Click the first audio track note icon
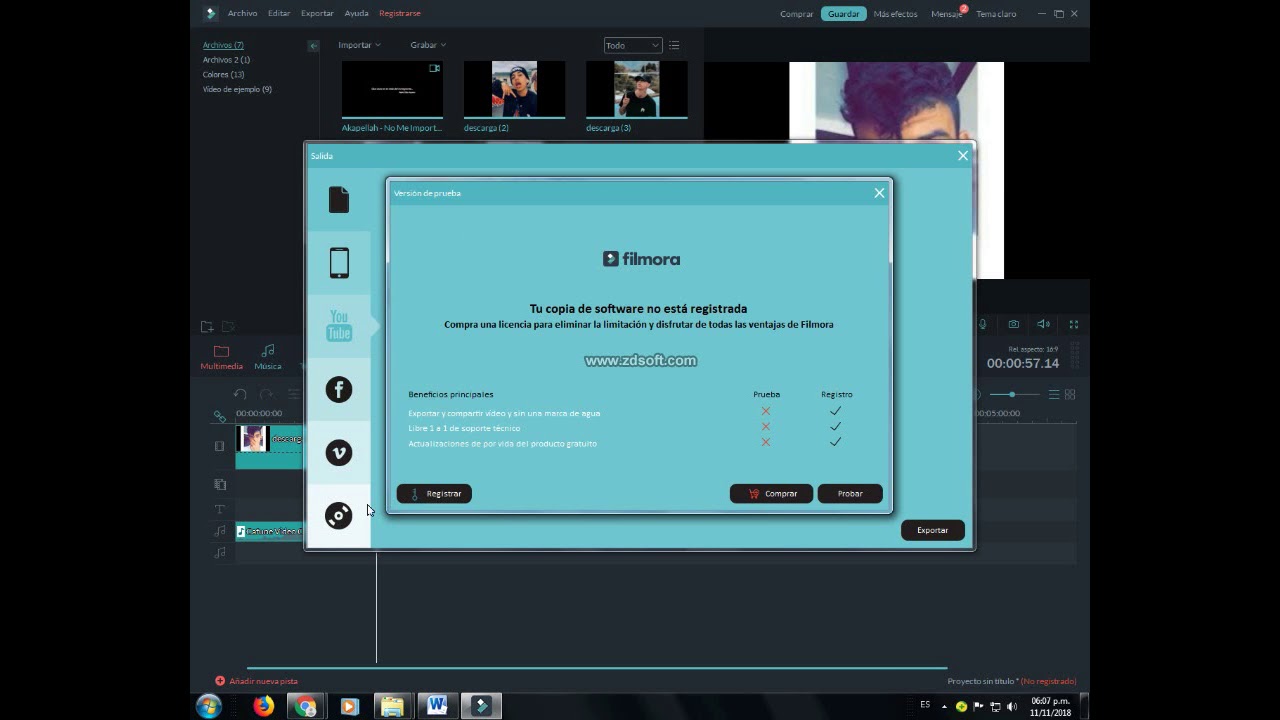The height and width of the screenshot is (720, 1280). coord(221,531)
